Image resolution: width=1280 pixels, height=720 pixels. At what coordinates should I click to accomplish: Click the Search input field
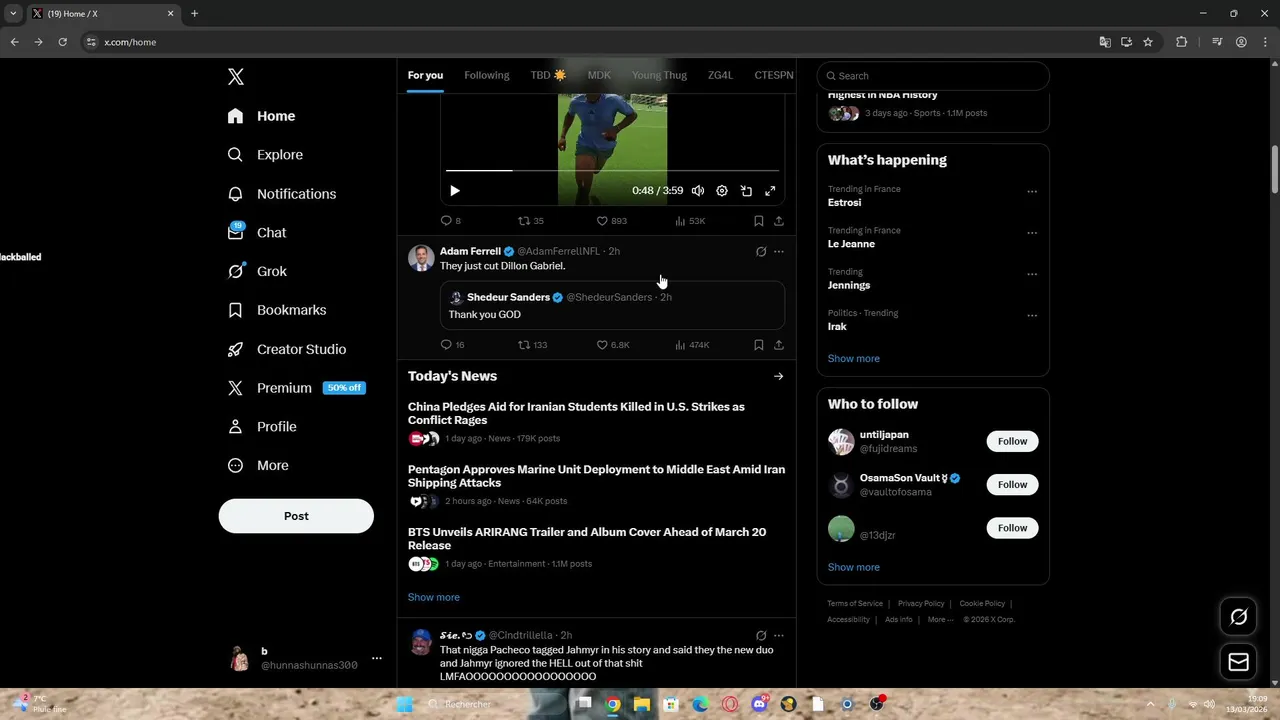933,76
